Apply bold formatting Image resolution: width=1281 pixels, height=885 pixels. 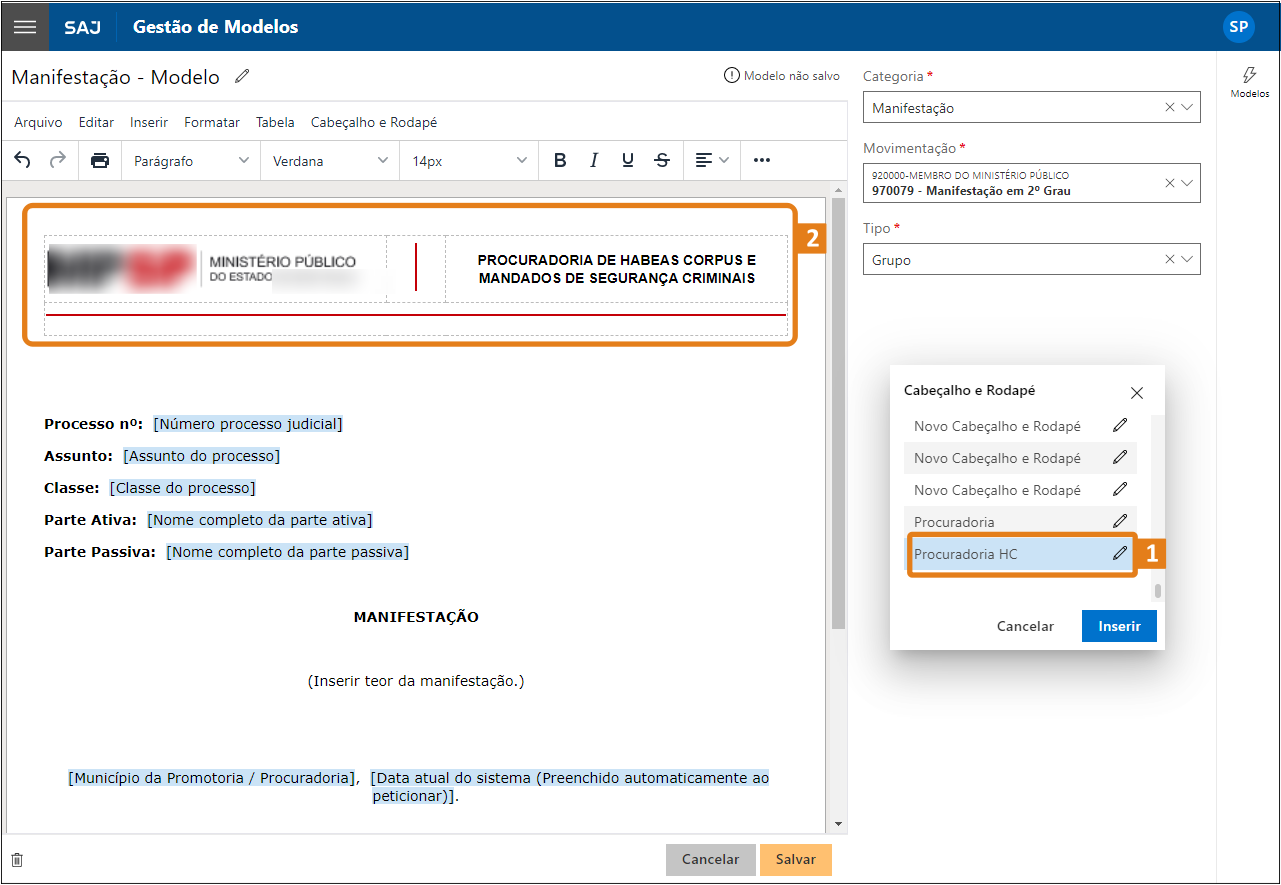560,160
